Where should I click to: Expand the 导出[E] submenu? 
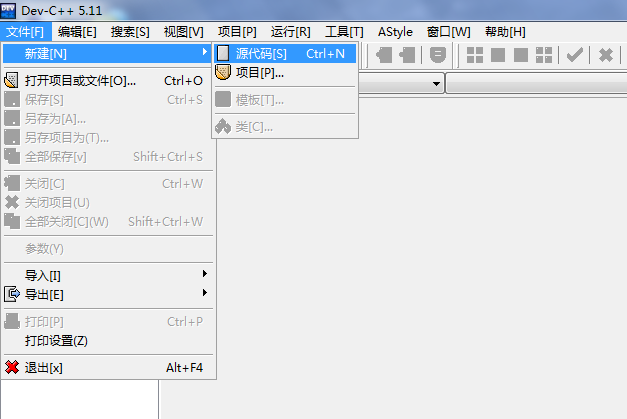(x=108, y=295)
